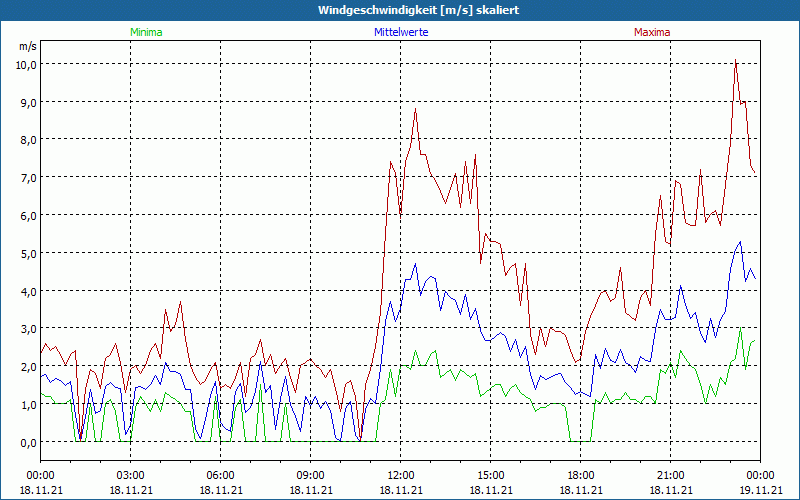Select the blue Mittelwerte legend label
This screenshot has width=800, height=500.
400,32
